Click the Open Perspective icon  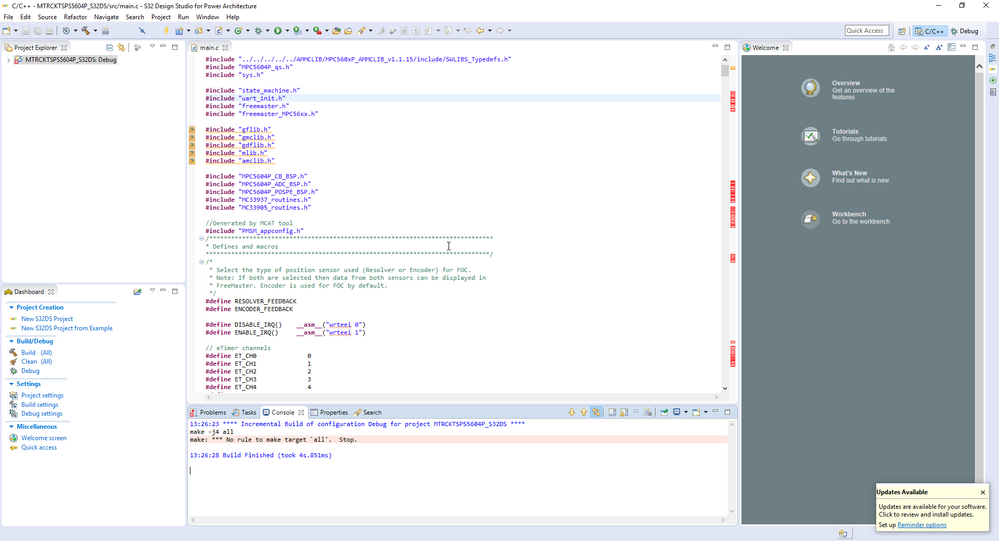click(x=902, y=31)
